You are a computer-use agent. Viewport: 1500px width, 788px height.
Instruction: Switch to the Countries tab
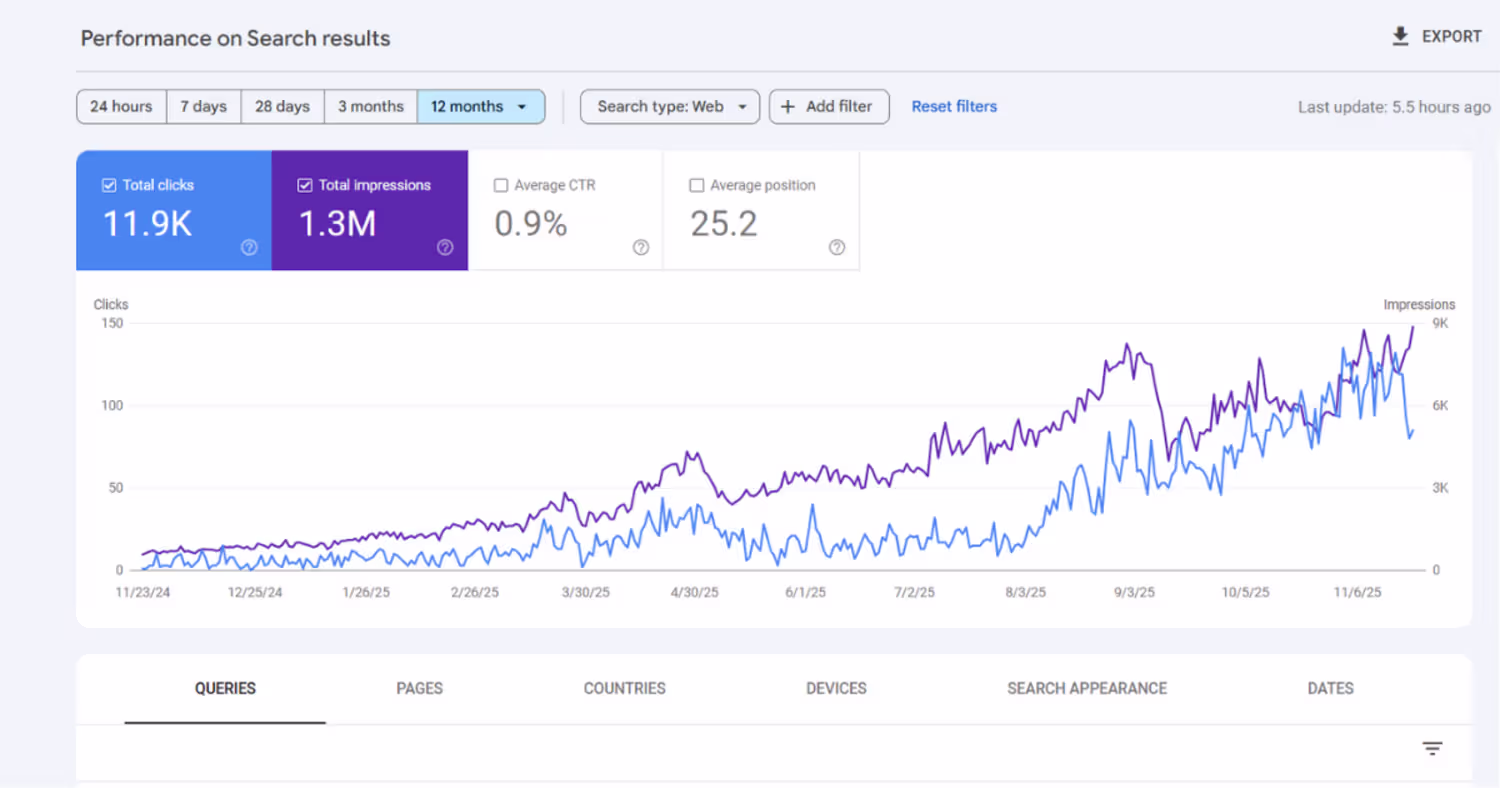coord(625,688)
